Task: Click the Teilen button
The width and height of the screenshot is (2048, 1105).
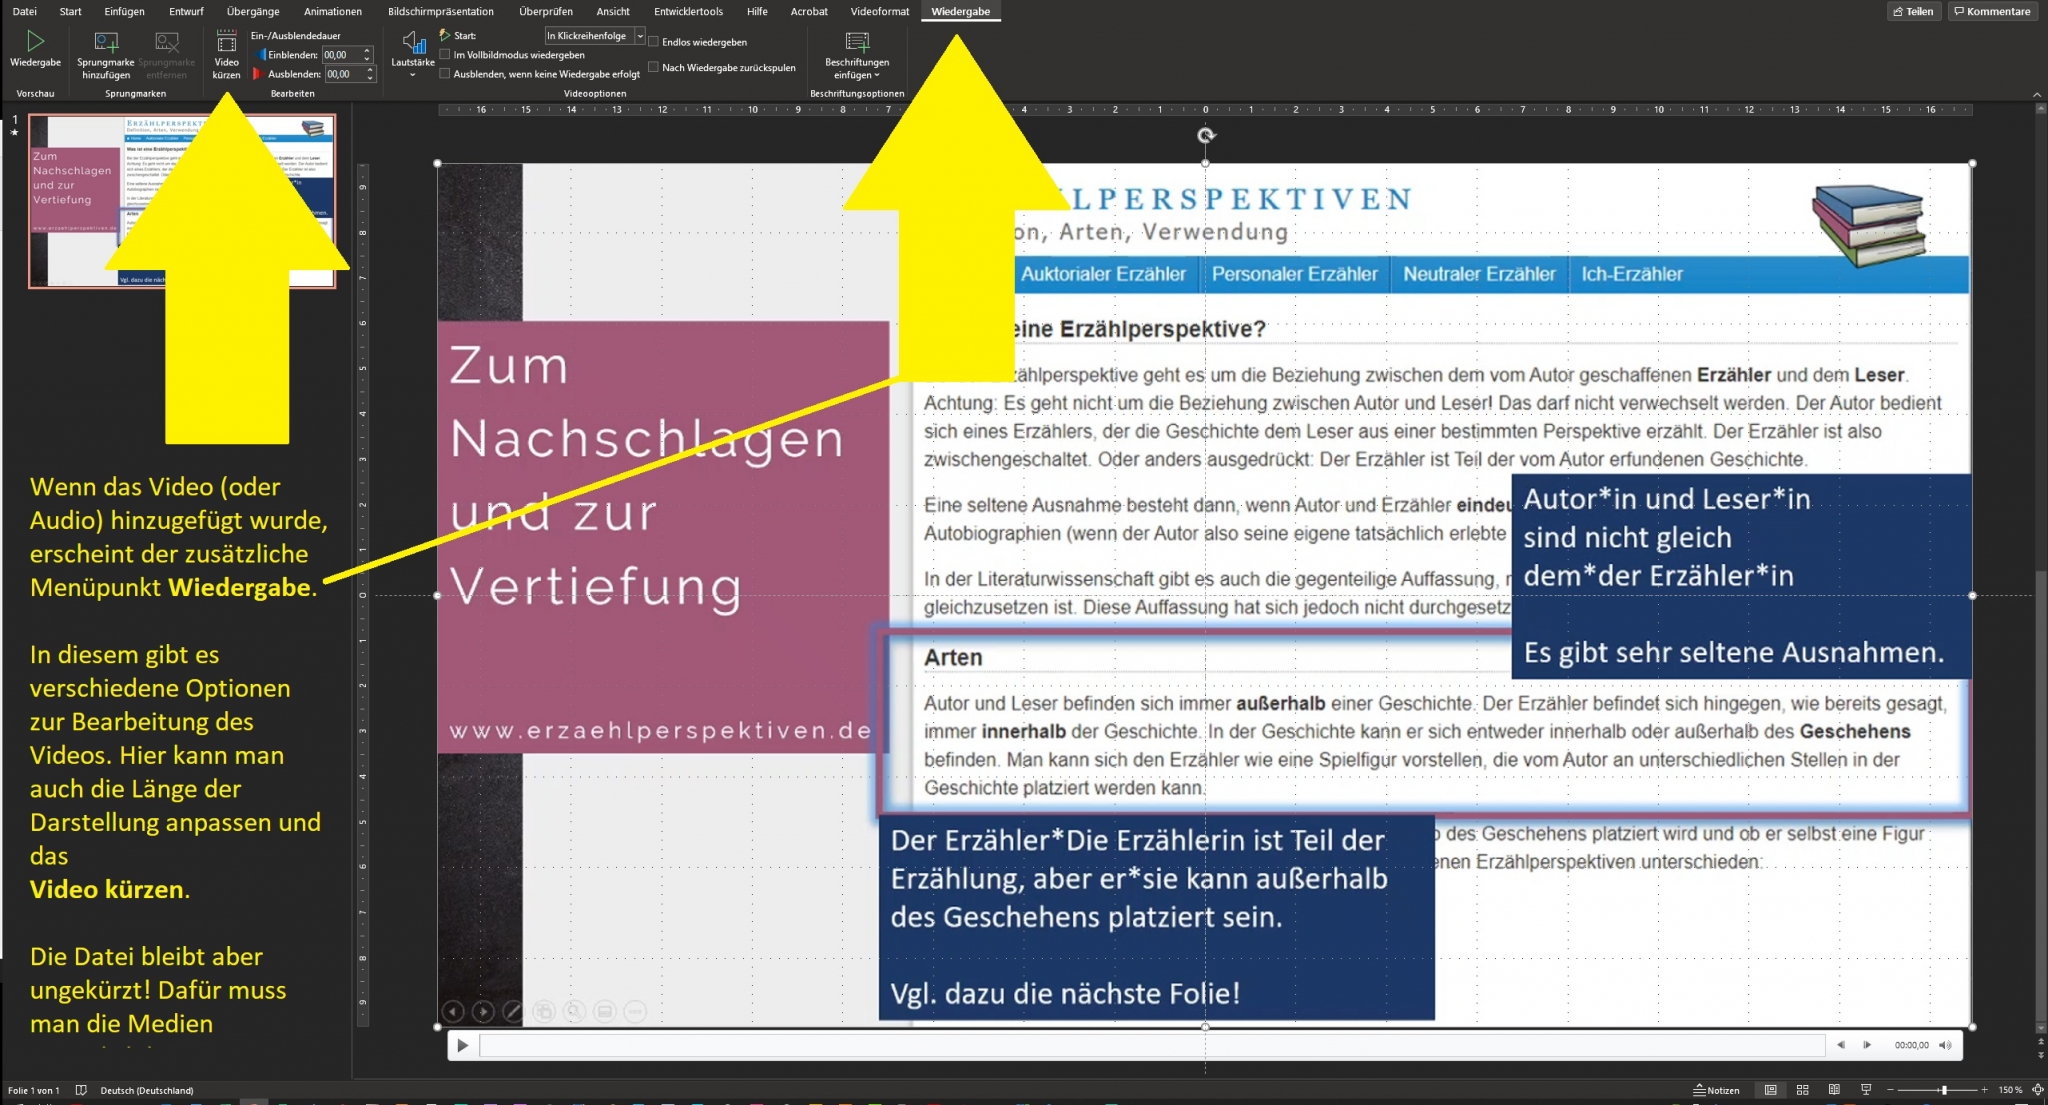Action: [1912, 12]
